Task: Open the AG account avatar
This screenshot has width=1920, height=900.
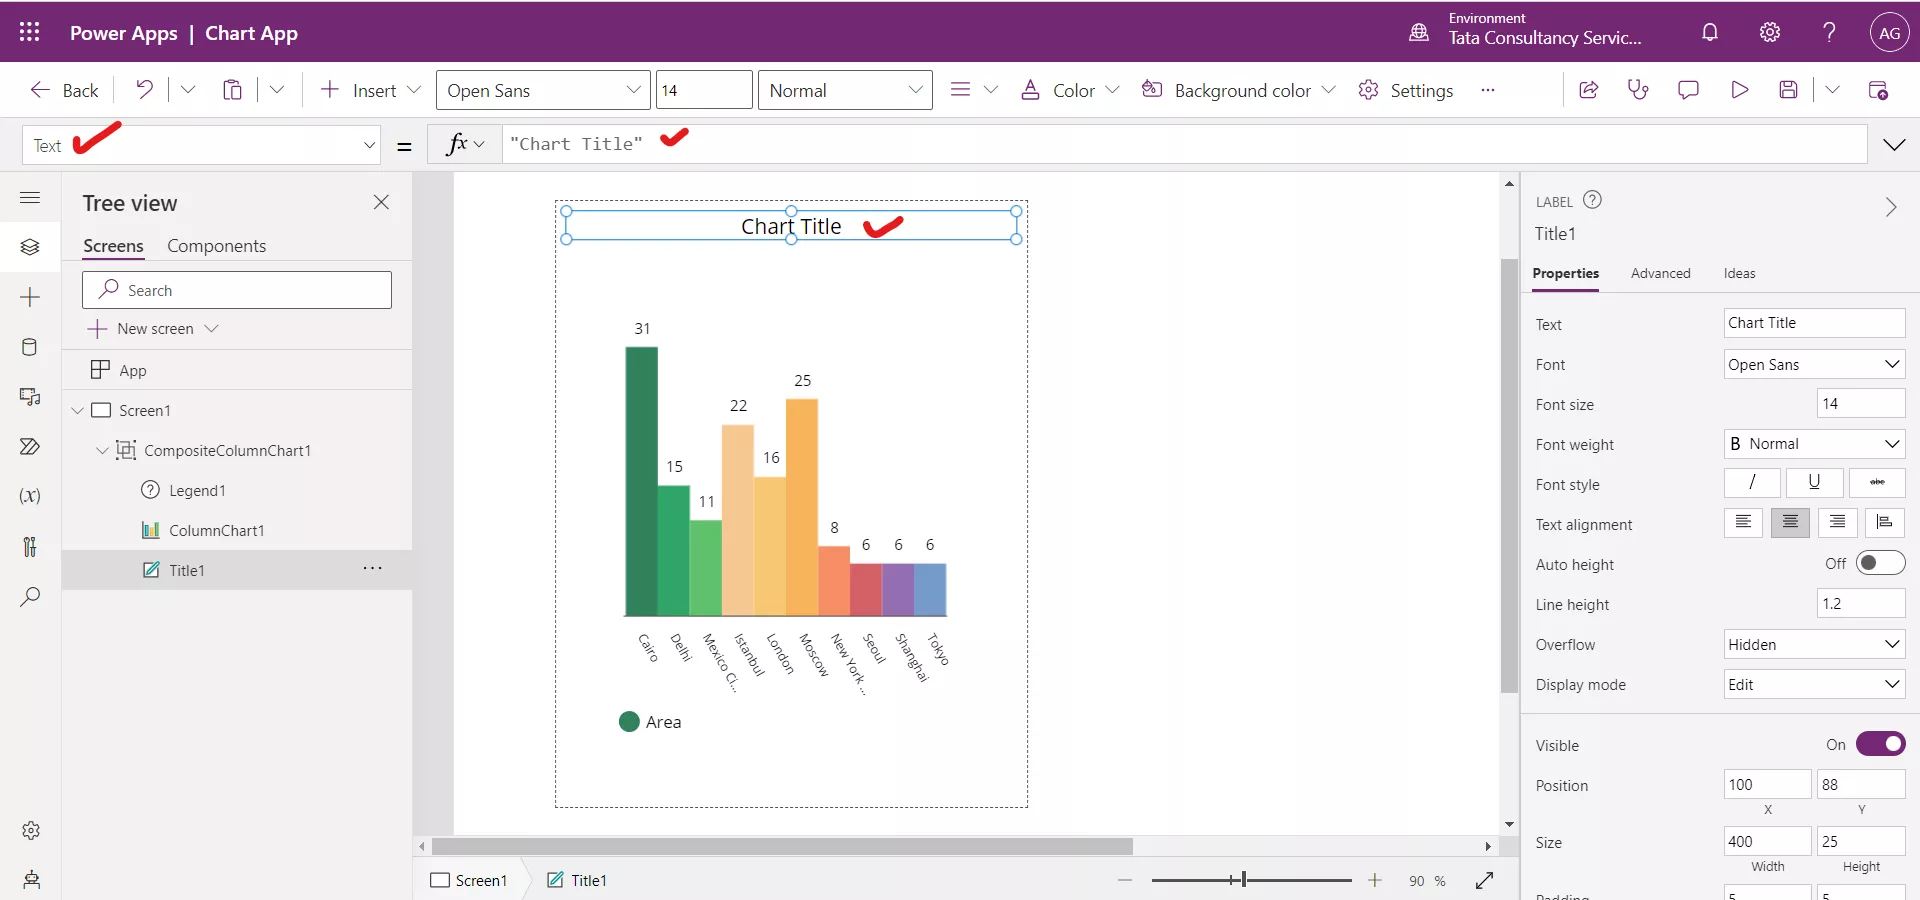Action: pyautogui.click(x=1889, y=32)
